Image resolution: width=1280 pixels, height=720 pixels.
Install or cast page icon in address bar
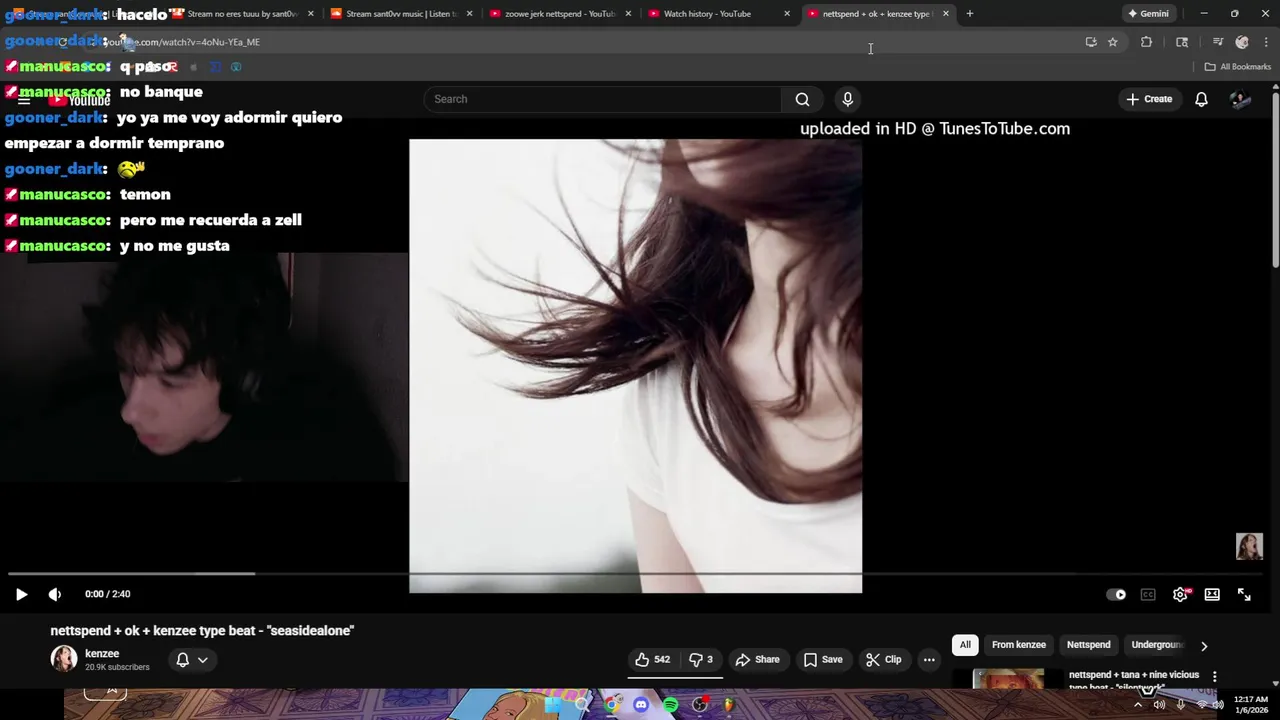(x=1091, y=42)
